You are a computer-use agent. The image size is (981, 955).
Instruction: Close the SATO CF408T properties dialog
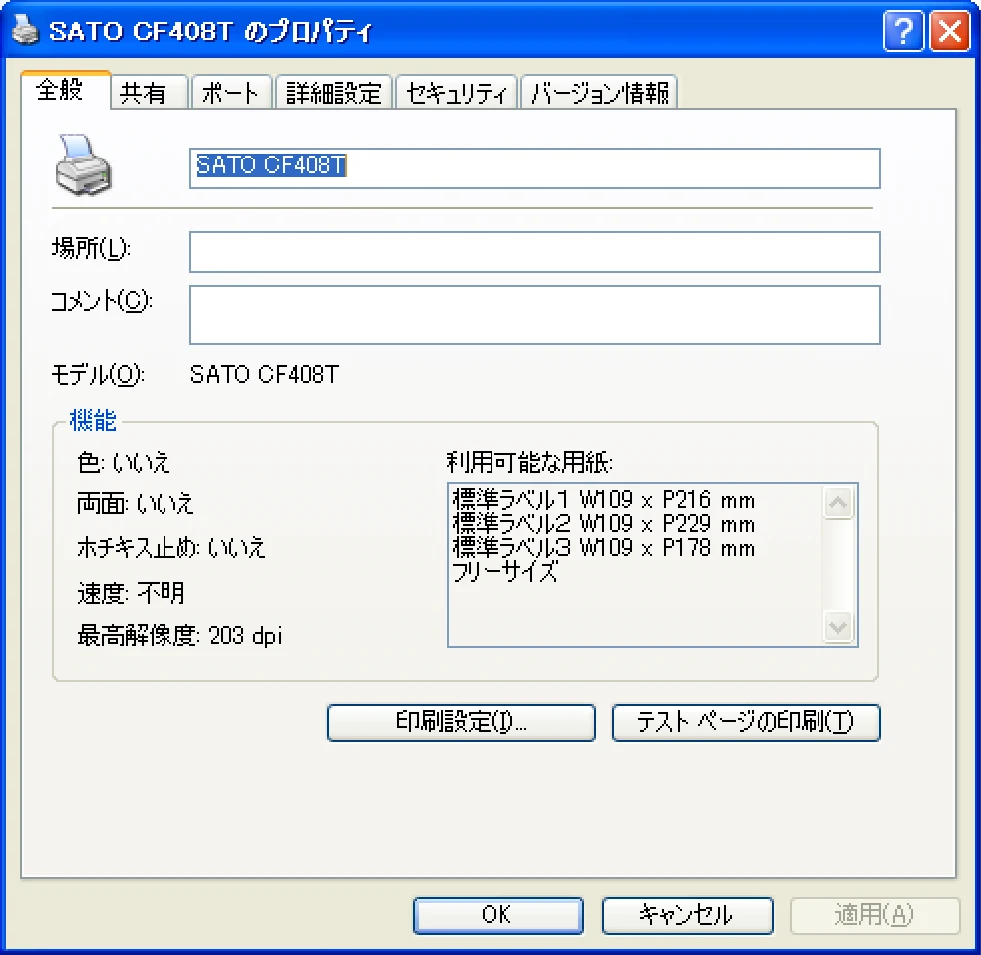[x=950, y=31]
